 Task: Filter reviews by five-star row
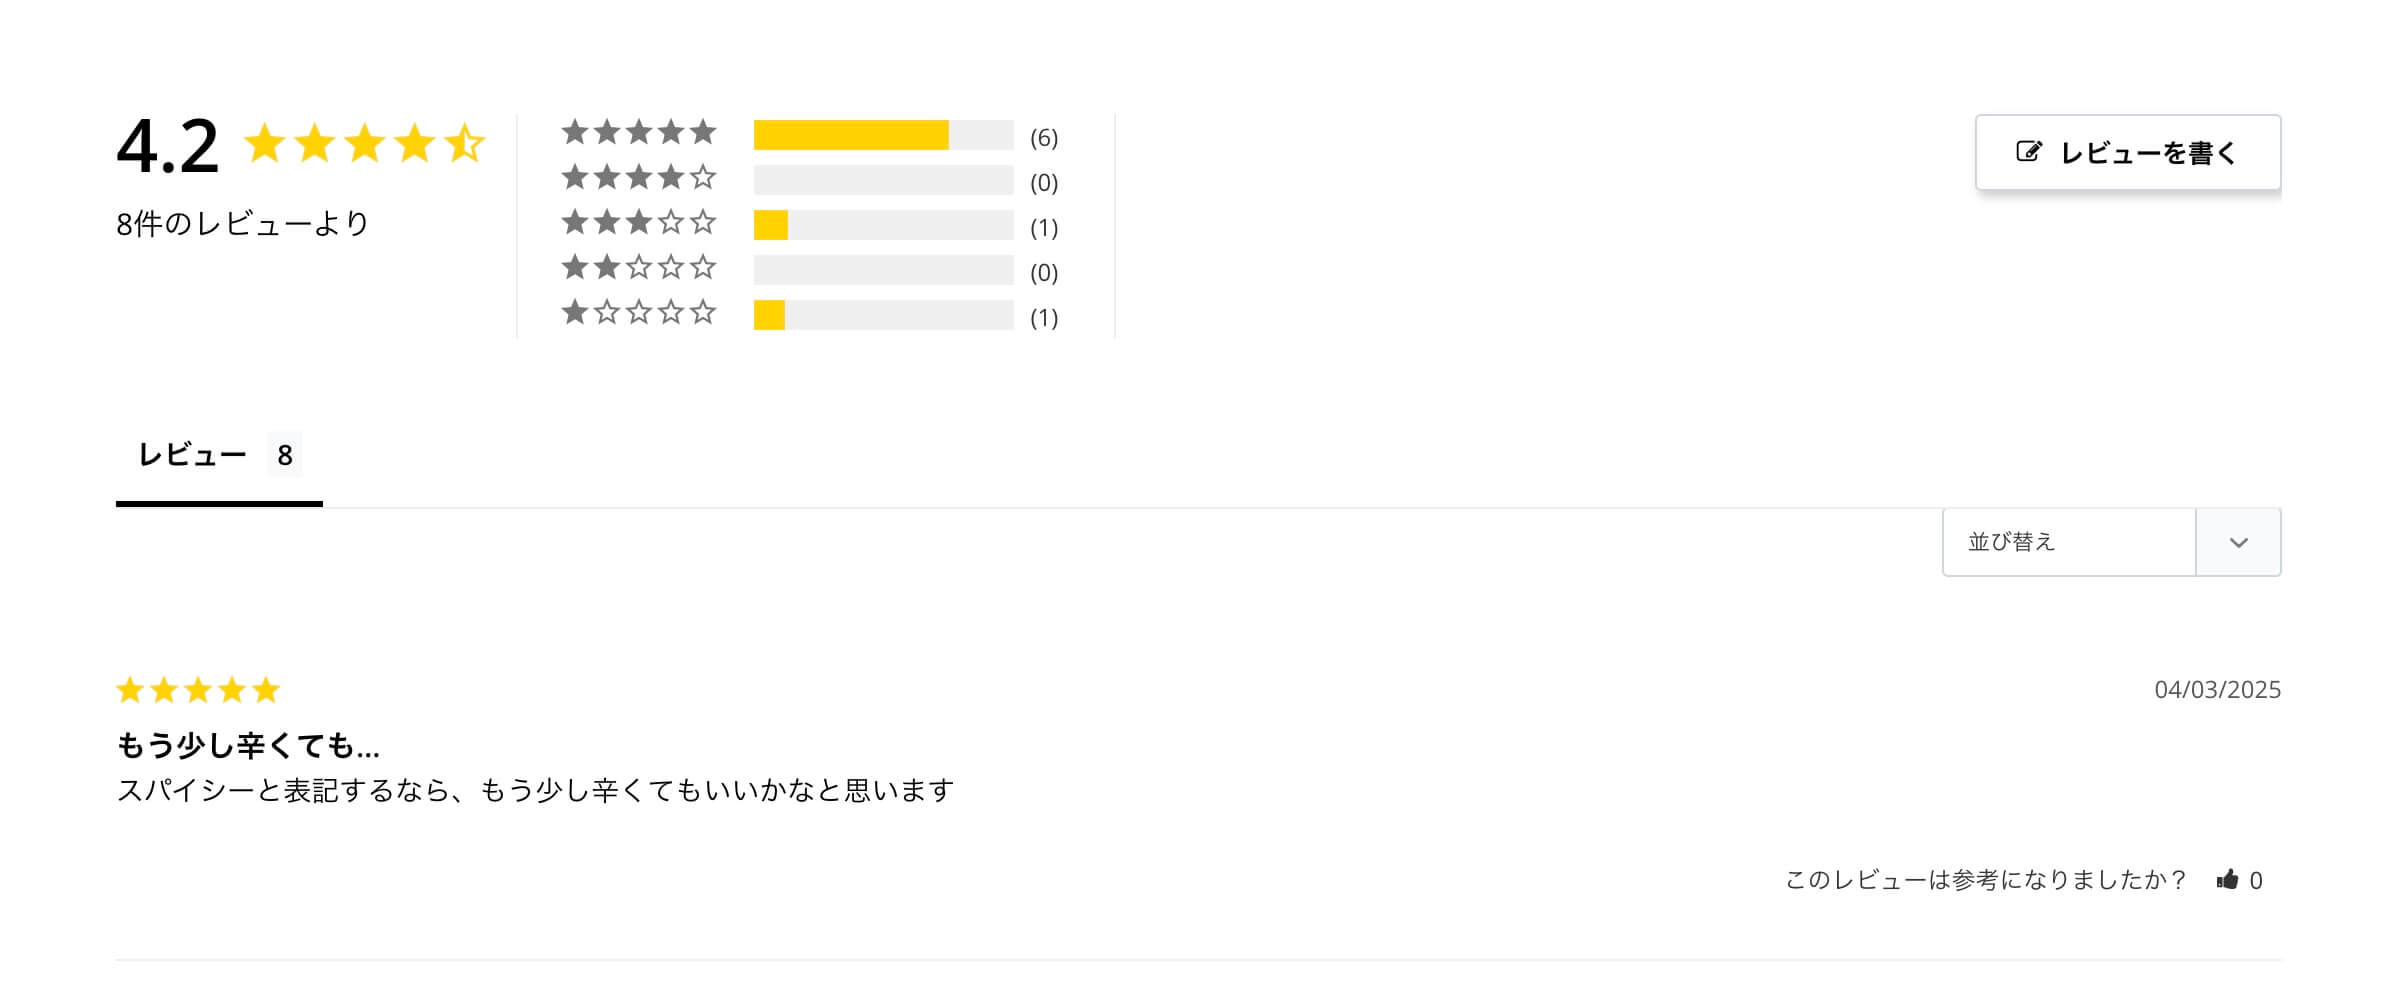pyautogui.click(x=809, y=135)
